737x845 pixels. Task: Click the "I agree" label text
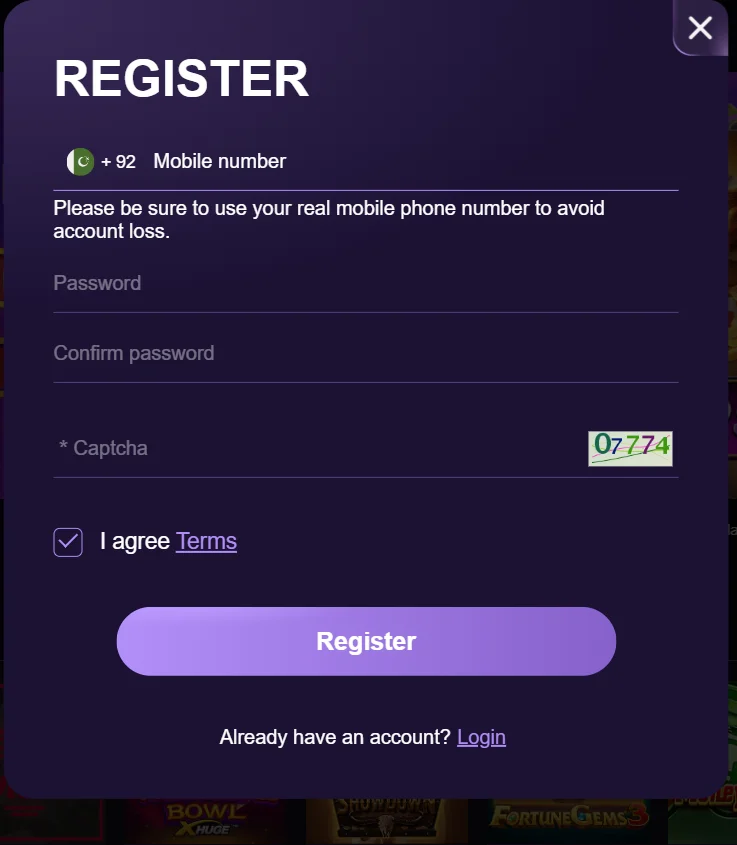135,542
